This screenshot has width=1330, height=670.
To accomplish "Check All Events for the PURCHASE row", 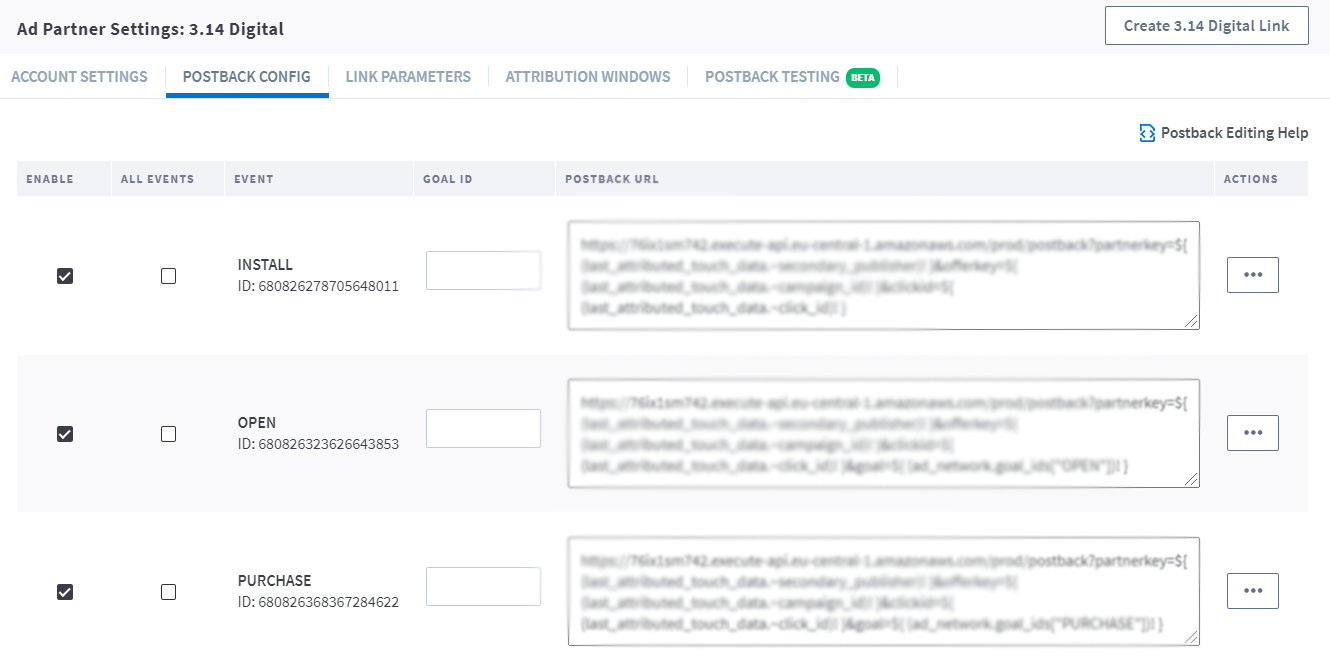I will pyautogui.click(x=168, y=591).
